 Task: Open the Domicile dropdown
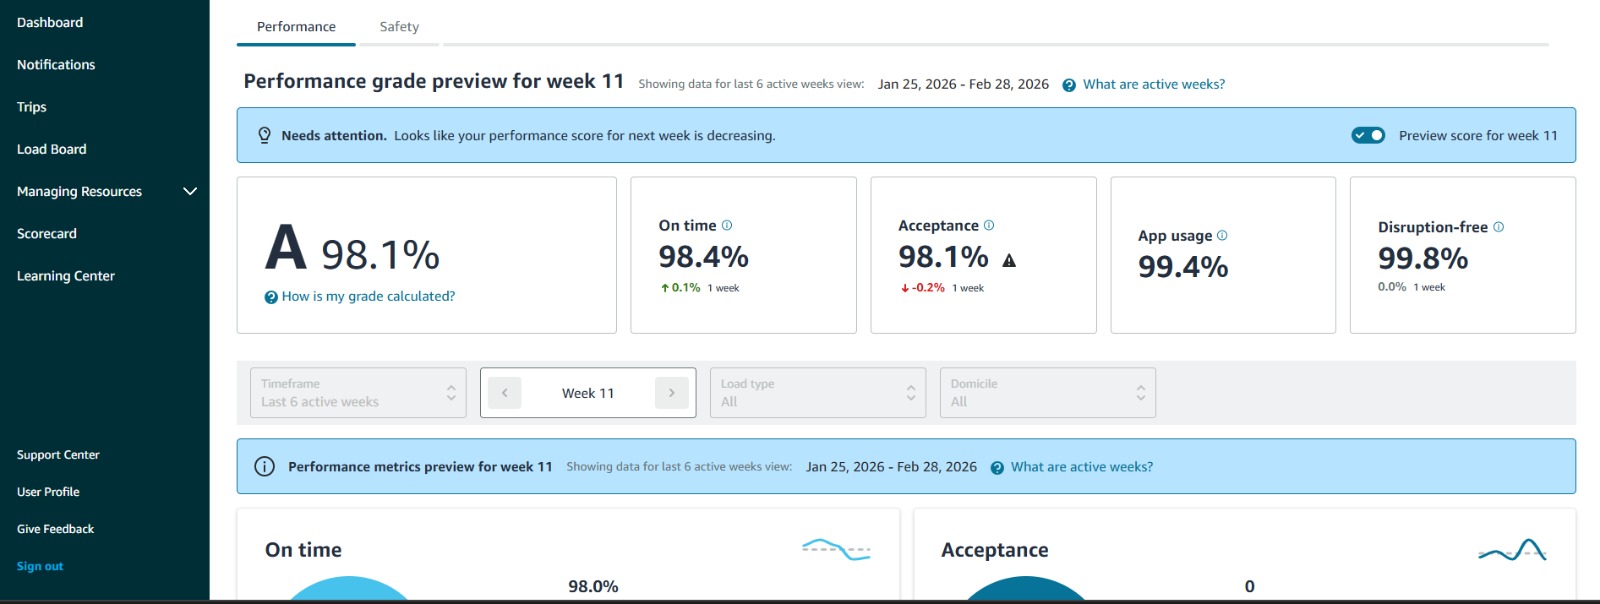[1047, 393]
